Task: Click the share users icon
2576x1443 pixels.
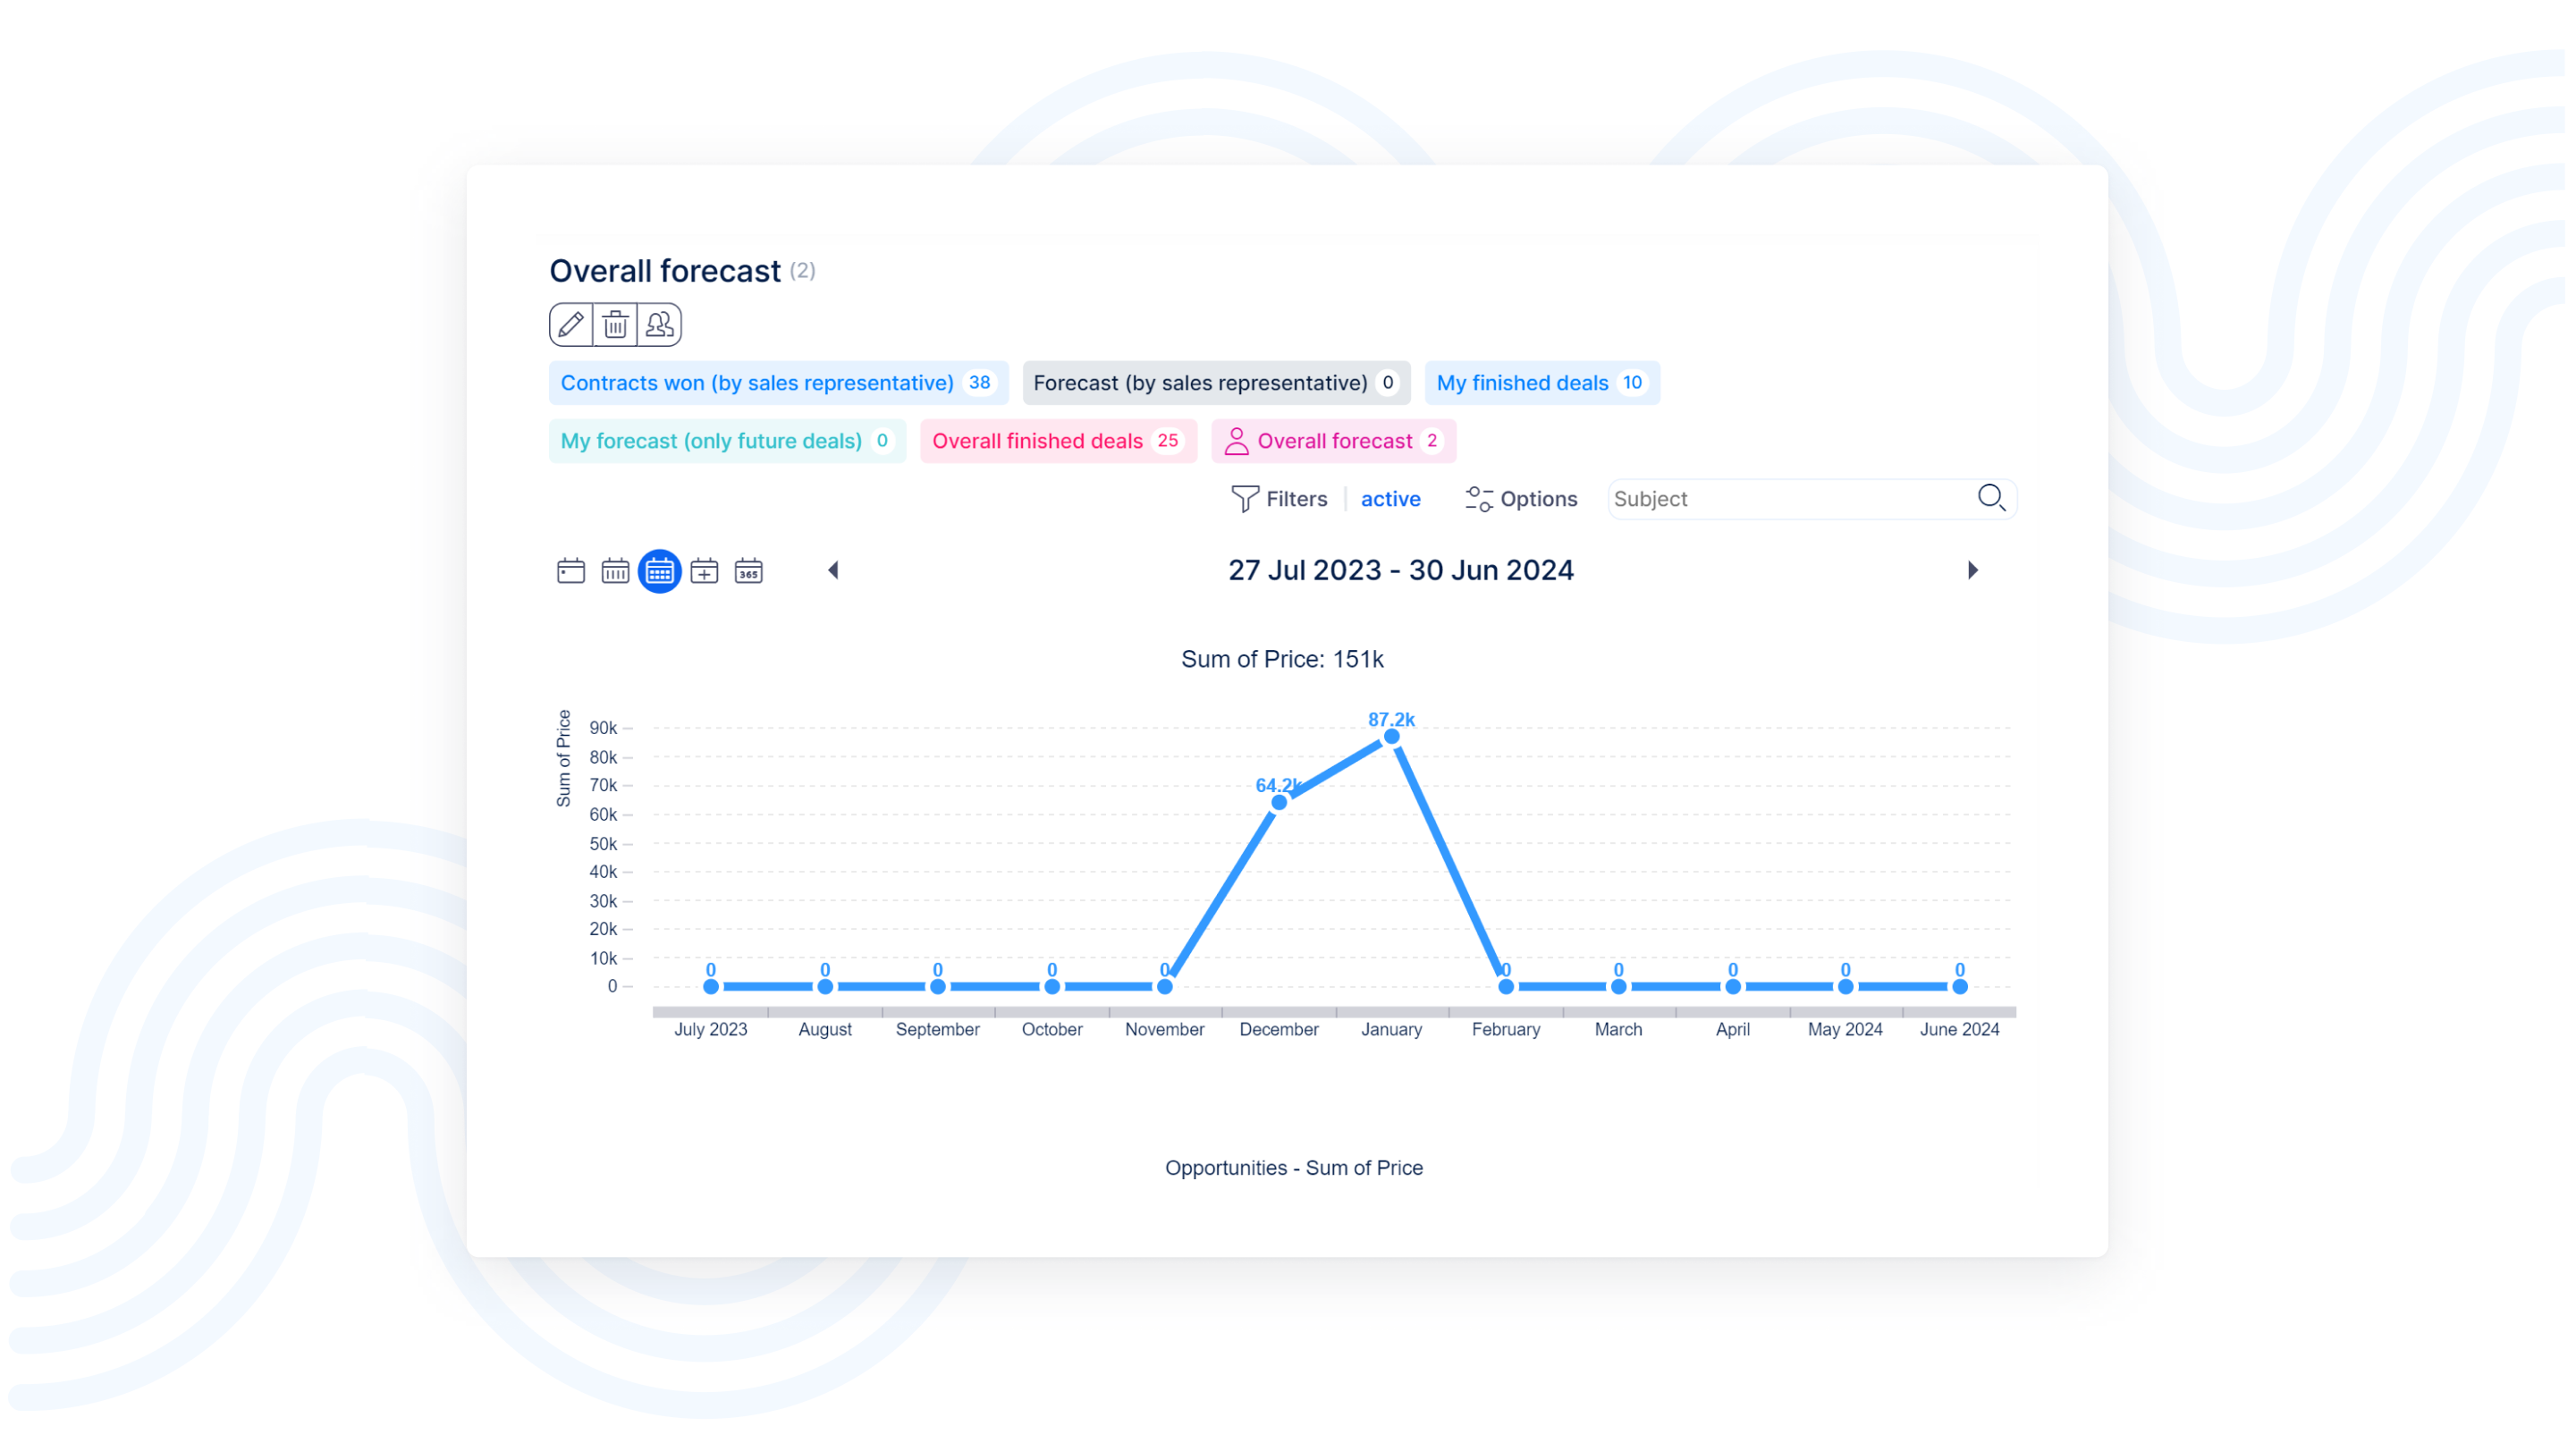Action: coord(659,325)
